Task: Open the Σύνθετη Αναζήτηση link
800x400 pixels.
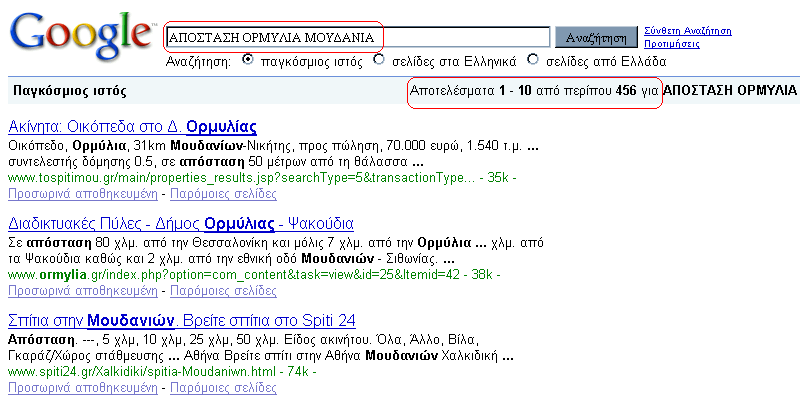Action: tap(687, 31)
